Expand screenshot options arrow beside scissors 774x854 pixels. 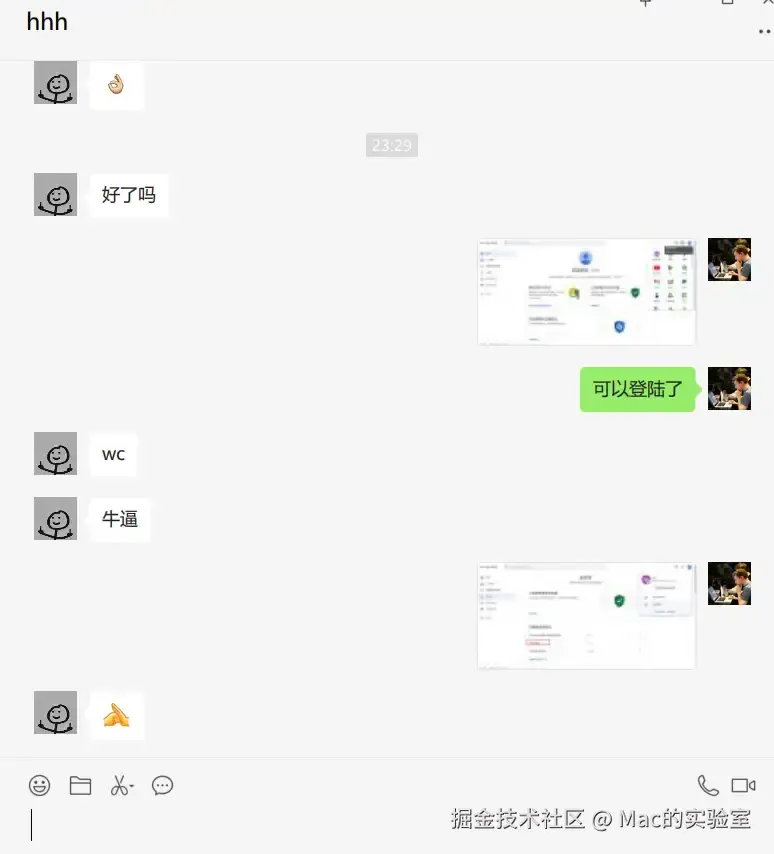pos(132,786)
